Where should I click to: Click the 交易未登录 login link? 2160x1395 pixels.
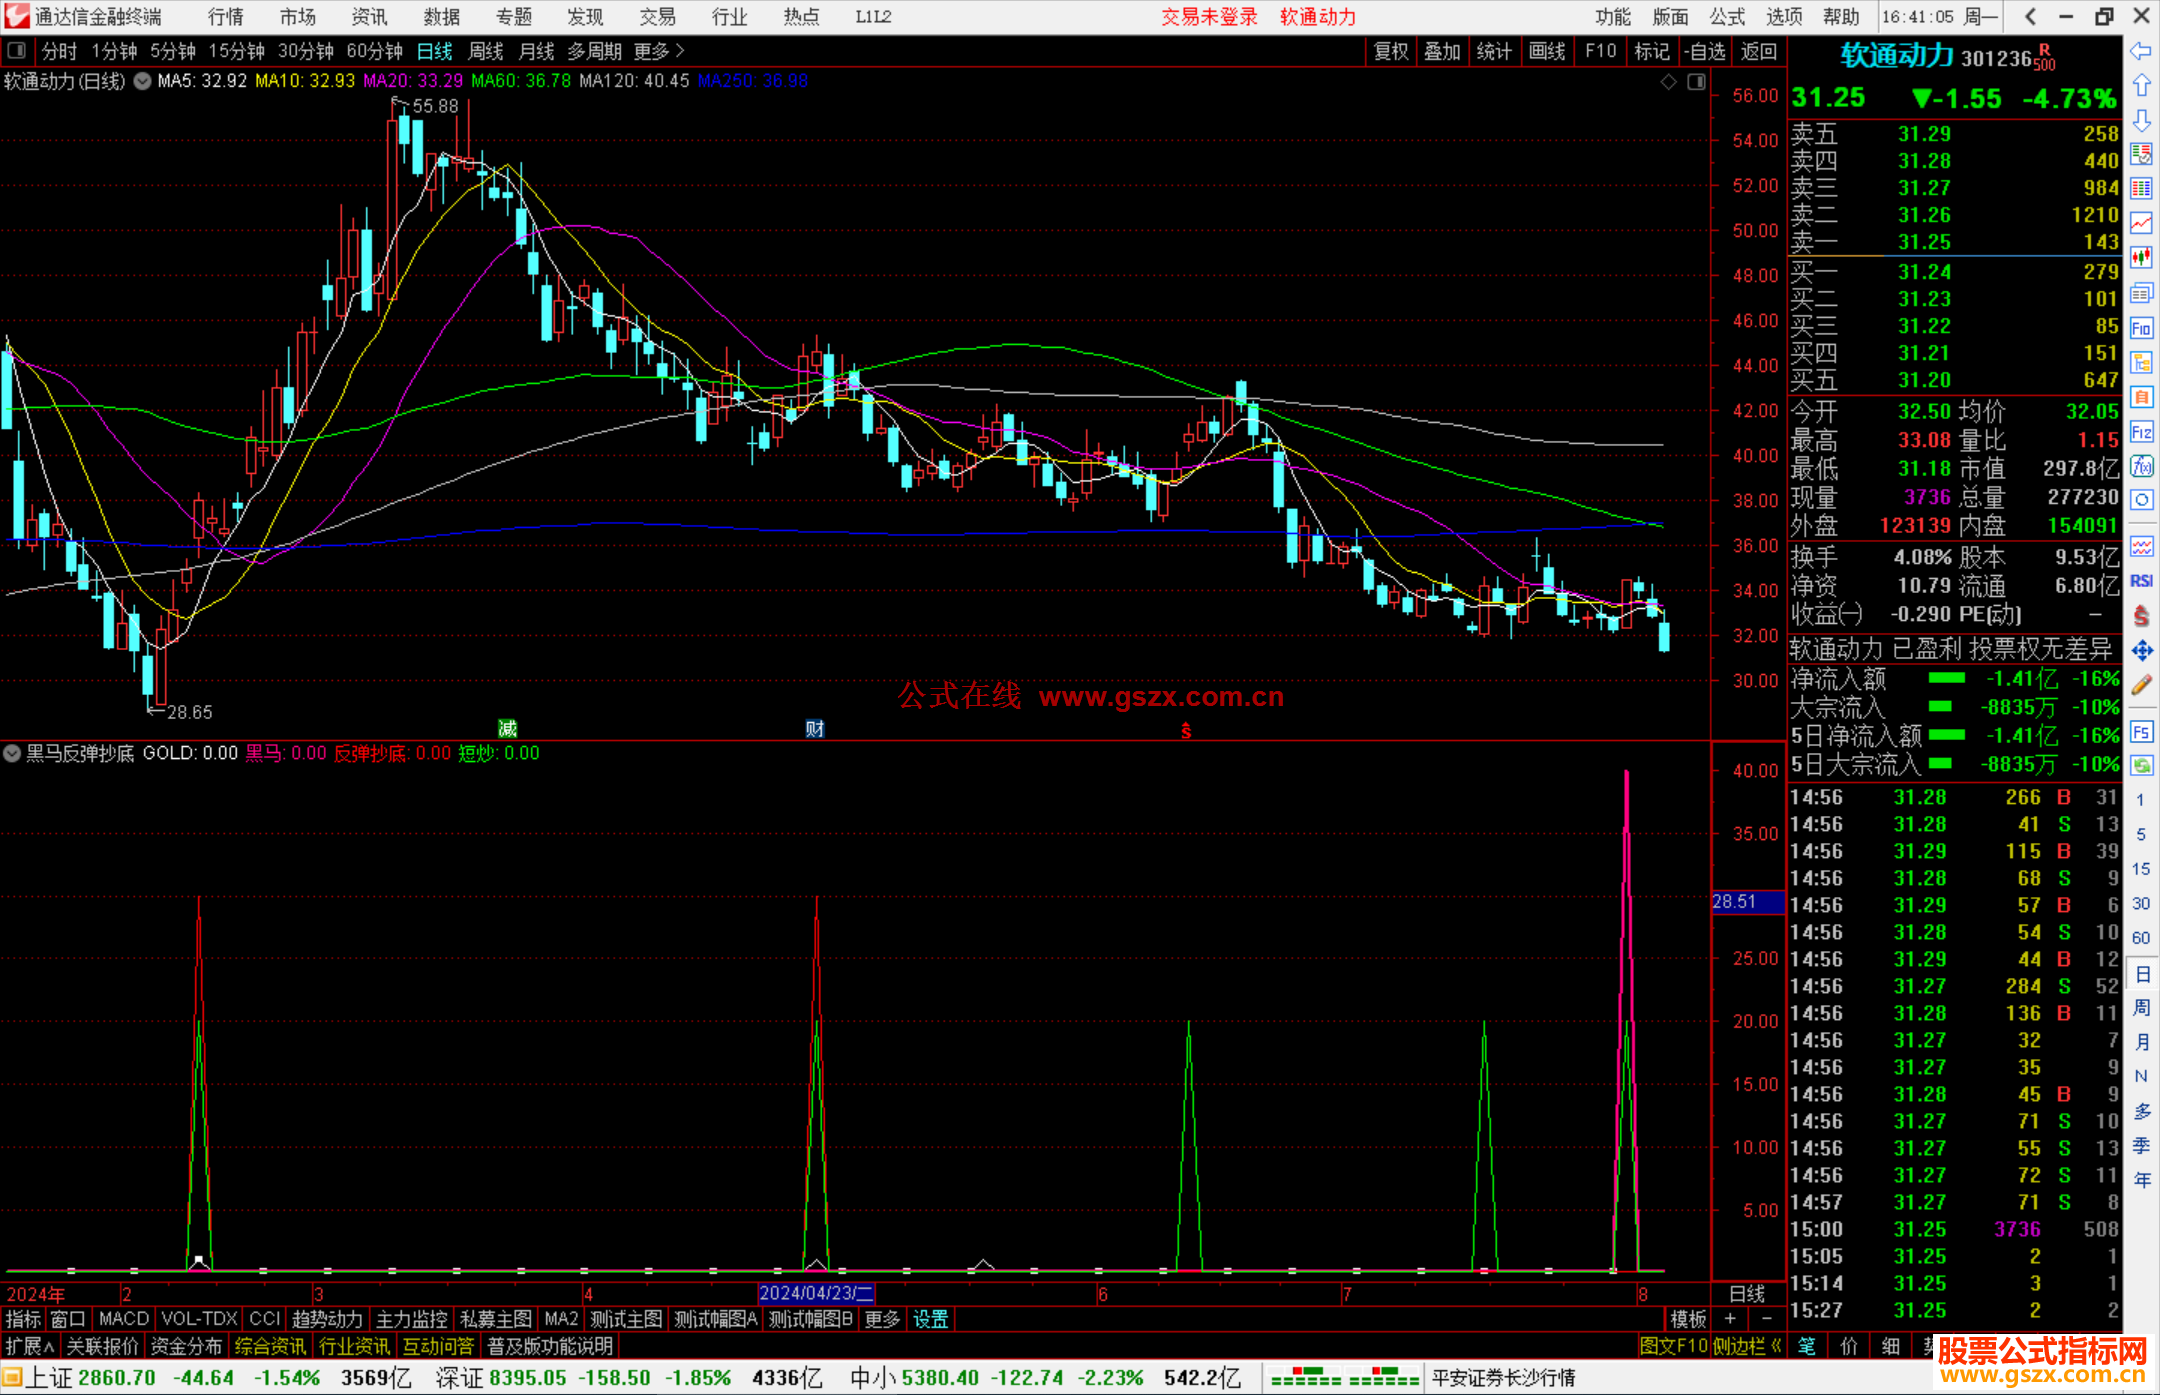click(1208, 16)
